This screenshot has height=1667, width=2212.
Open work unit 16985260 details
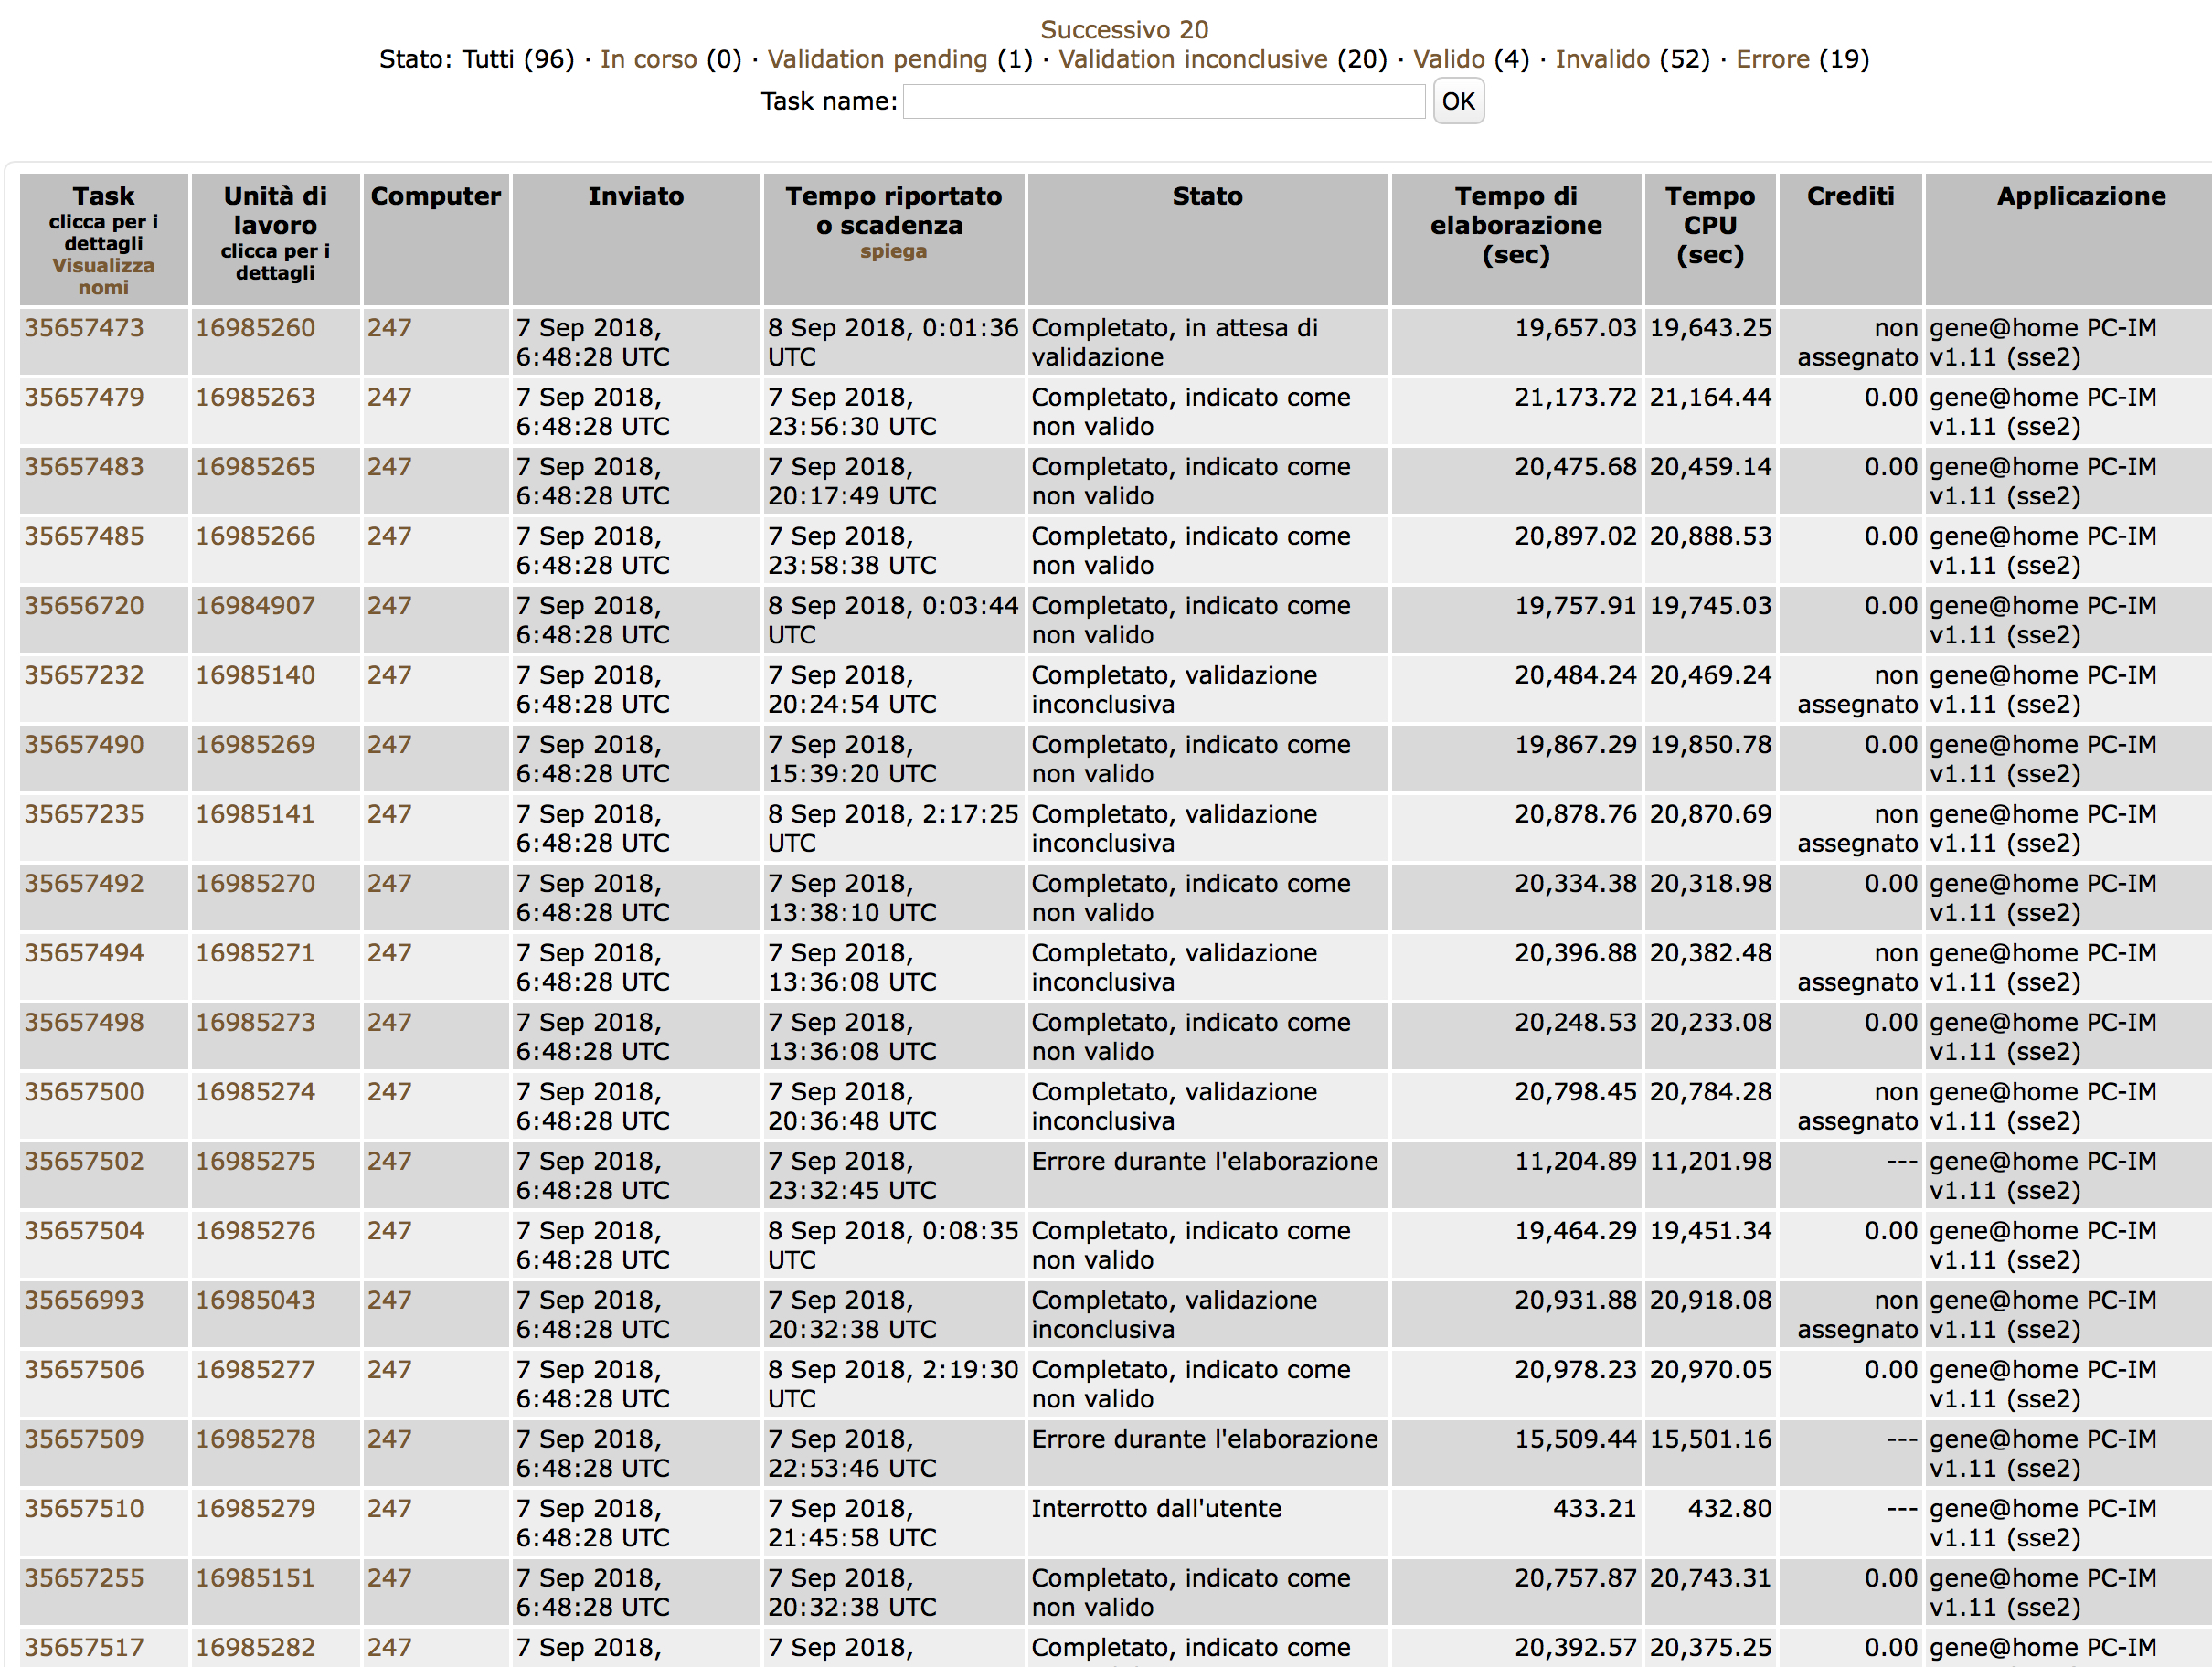(255, 328)
